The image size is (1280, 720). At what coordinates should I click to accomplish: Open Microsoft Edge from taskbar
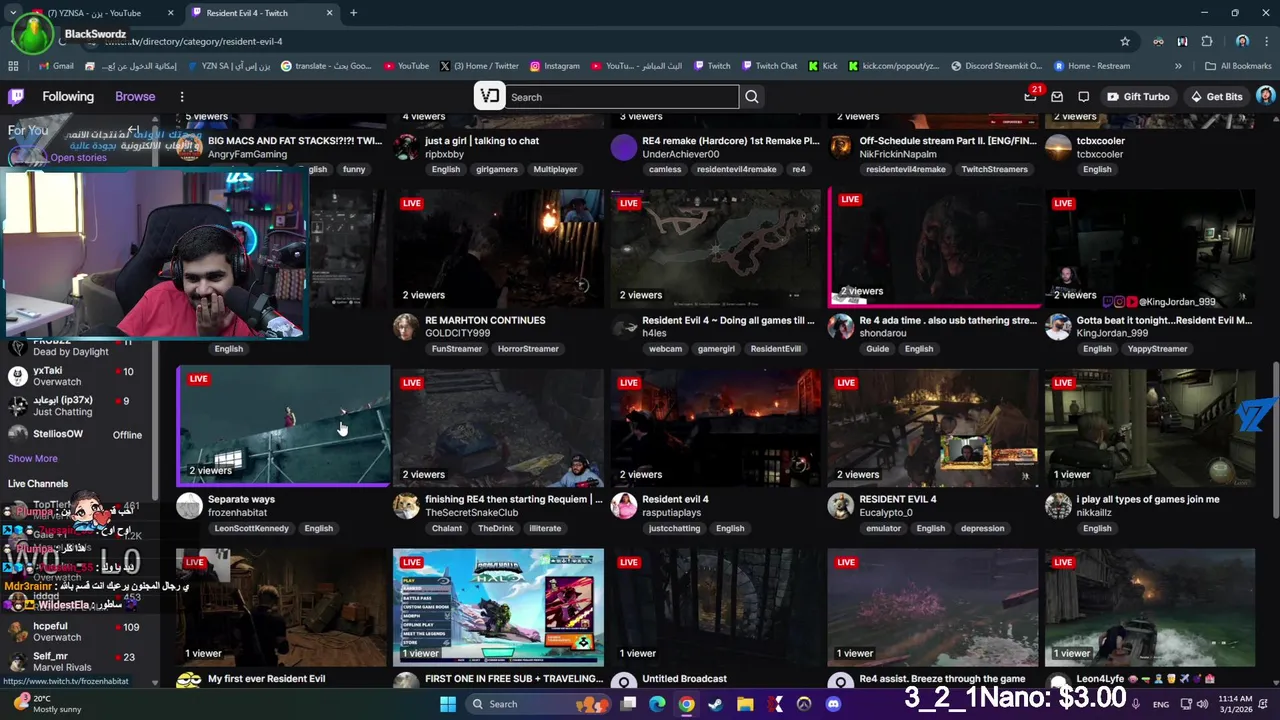coord(657,704)
